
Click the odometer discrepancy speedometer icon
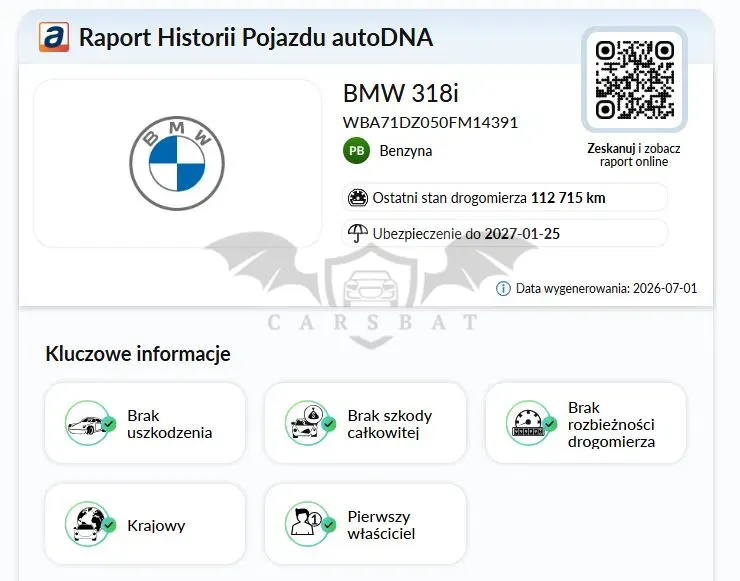[x=529, y=423]
